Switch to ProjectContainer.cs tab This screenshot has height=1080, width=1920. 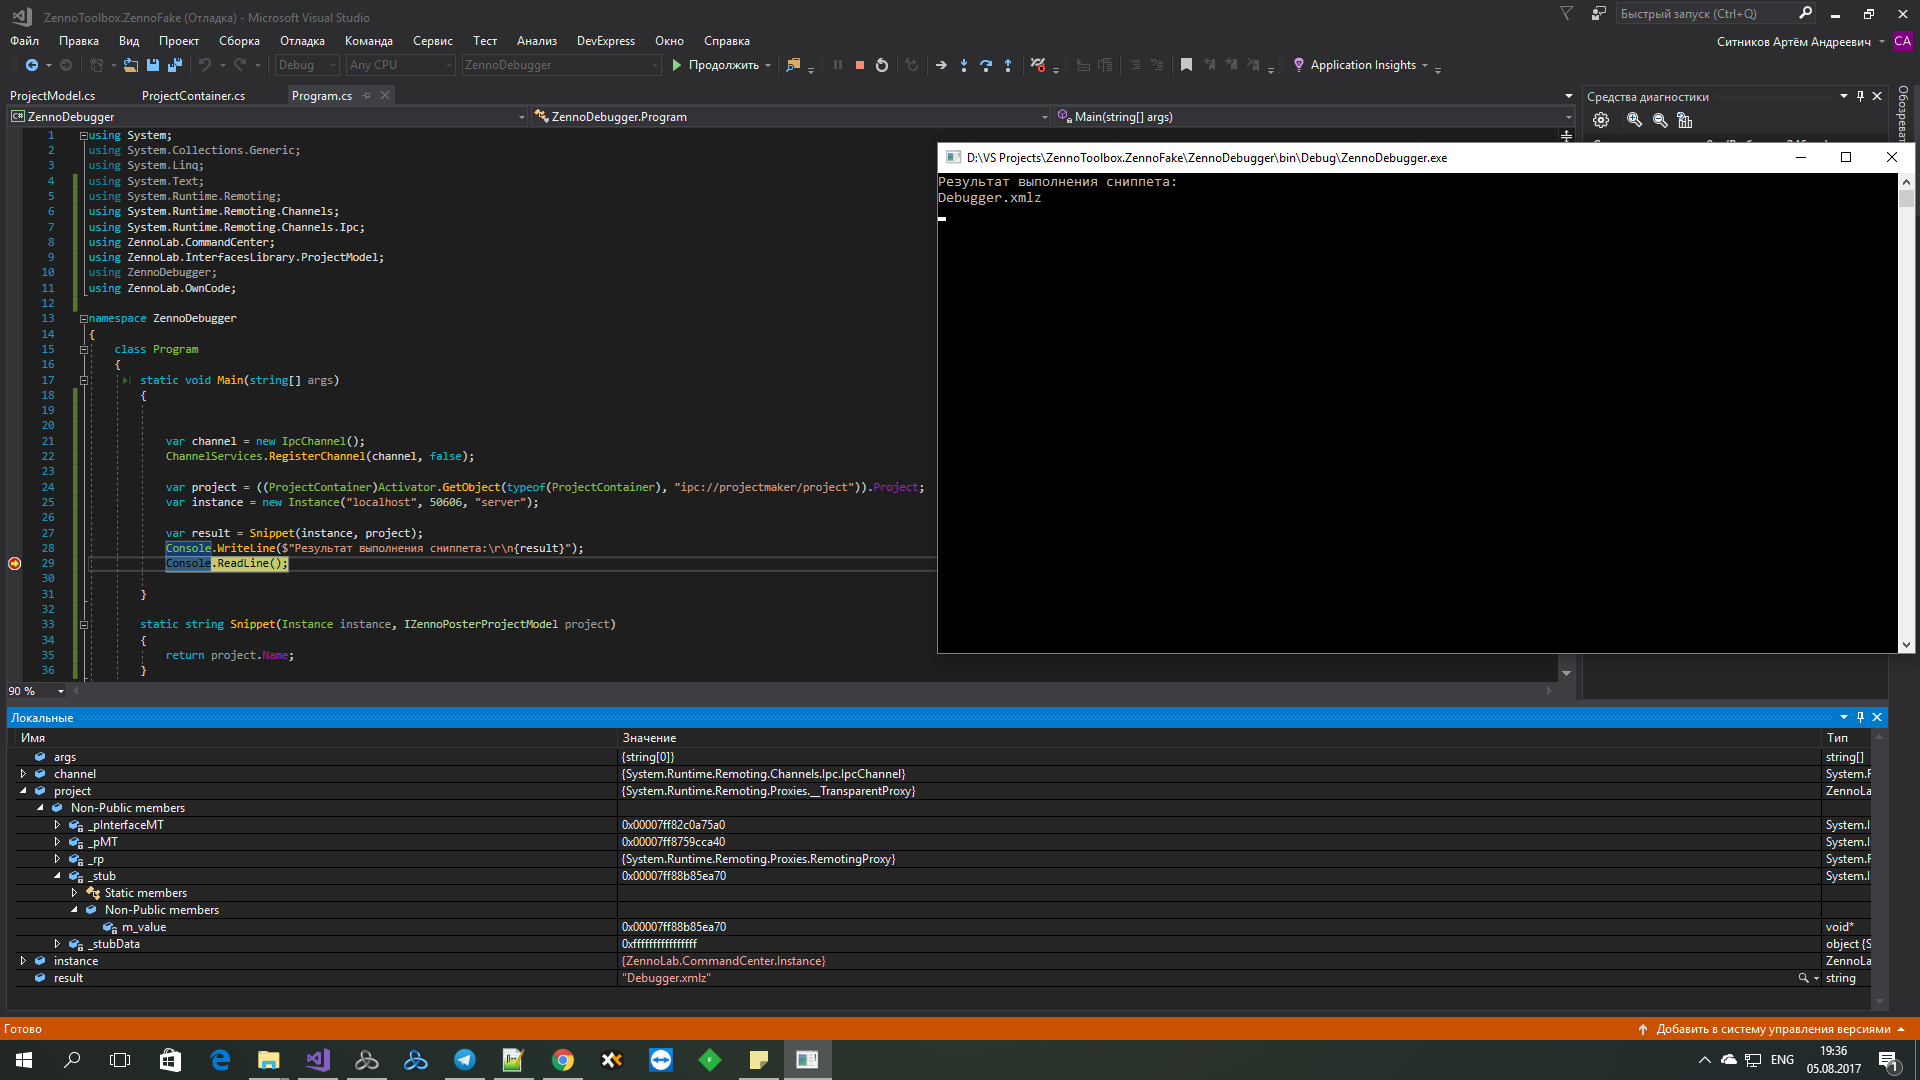click(x=193, y=96)
